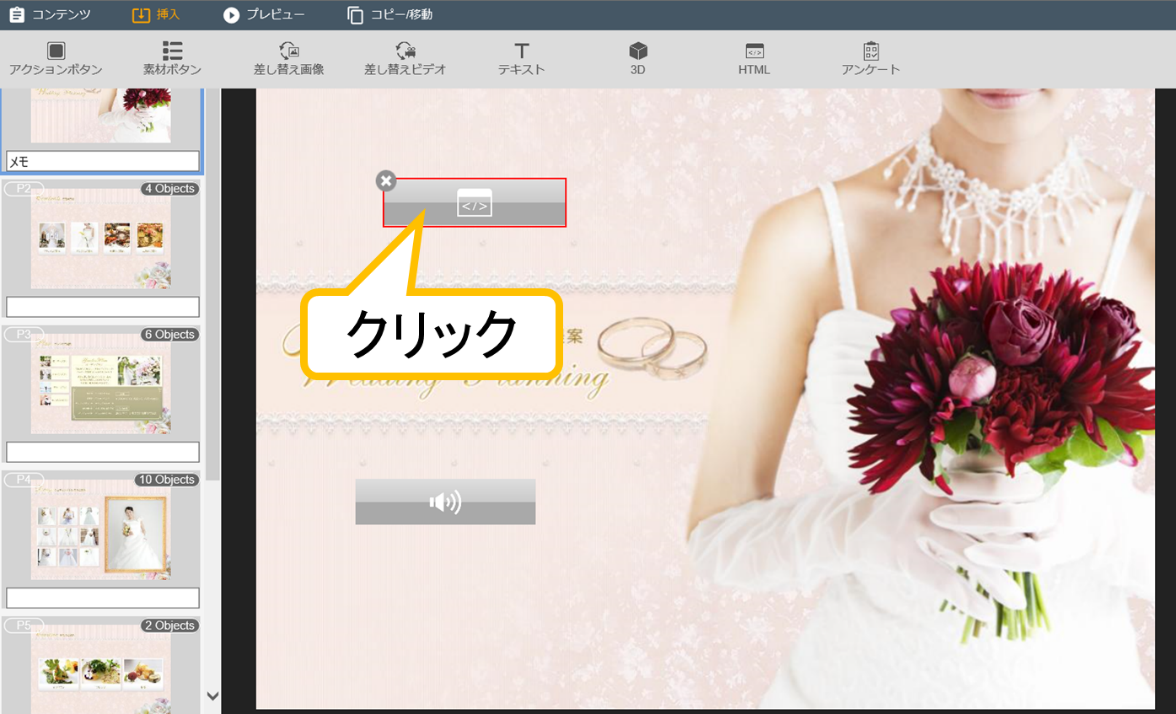Select page P4 thumbnail with 10 Objects
Screen dimensions: 1176x714
coord(101,529)
